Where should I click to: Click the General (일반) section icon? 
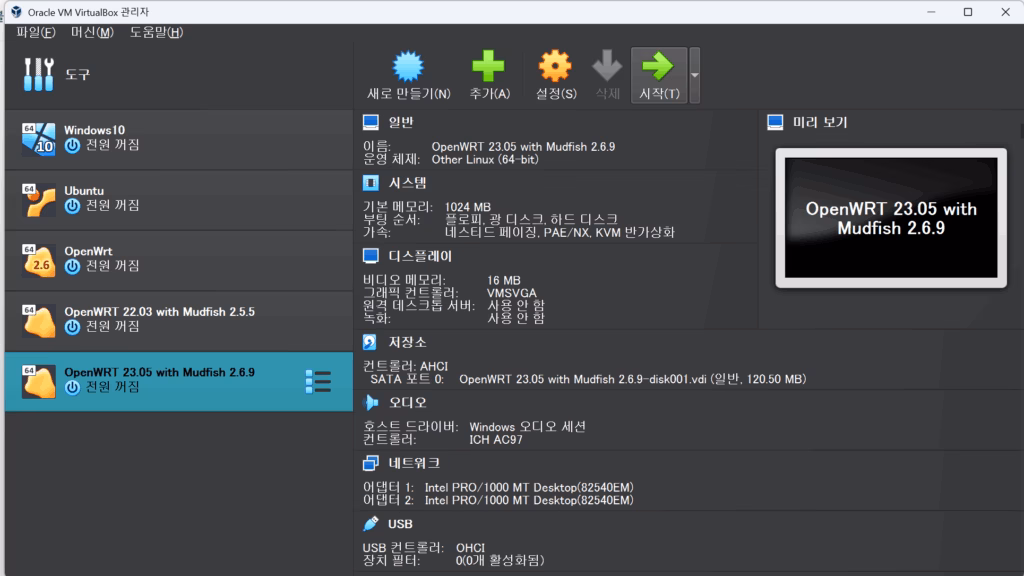point(370,122)
